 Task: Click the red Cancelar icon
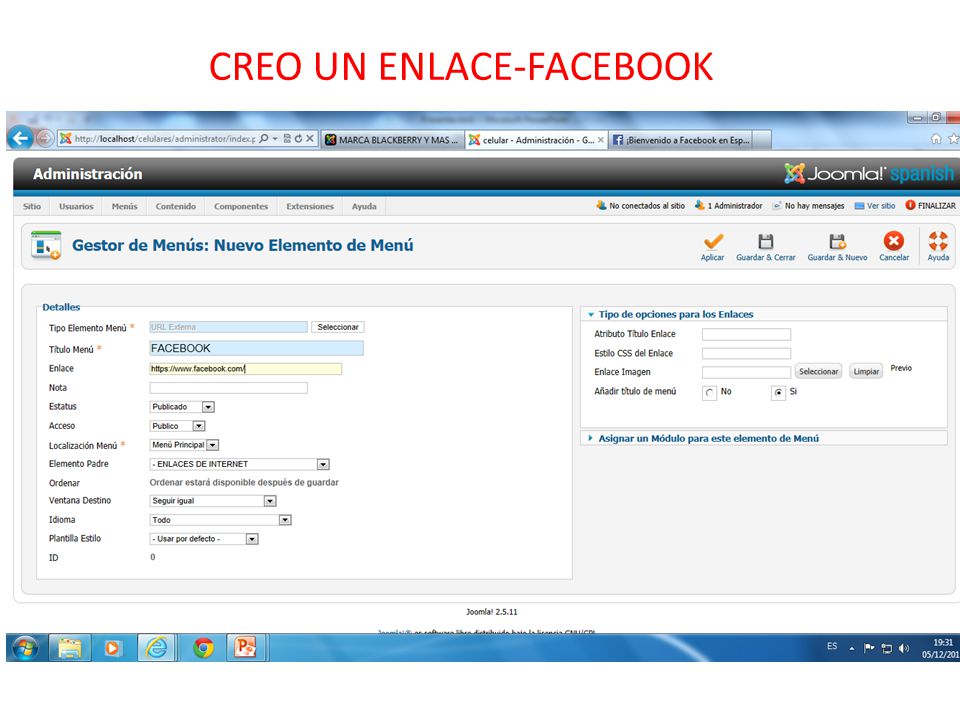(x=894, y=241)
